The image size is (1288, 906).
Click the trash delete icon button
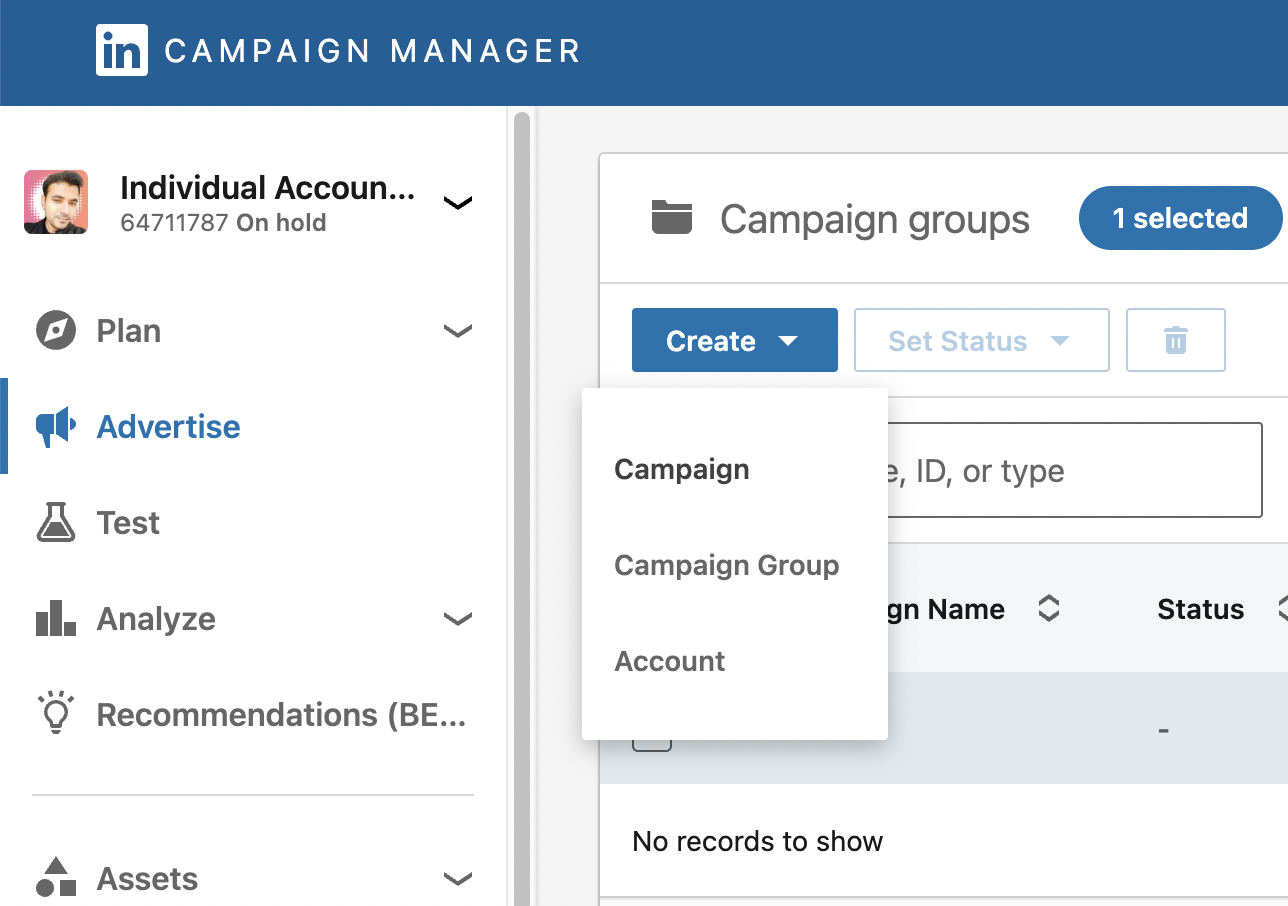click(x=1176, y=341)
